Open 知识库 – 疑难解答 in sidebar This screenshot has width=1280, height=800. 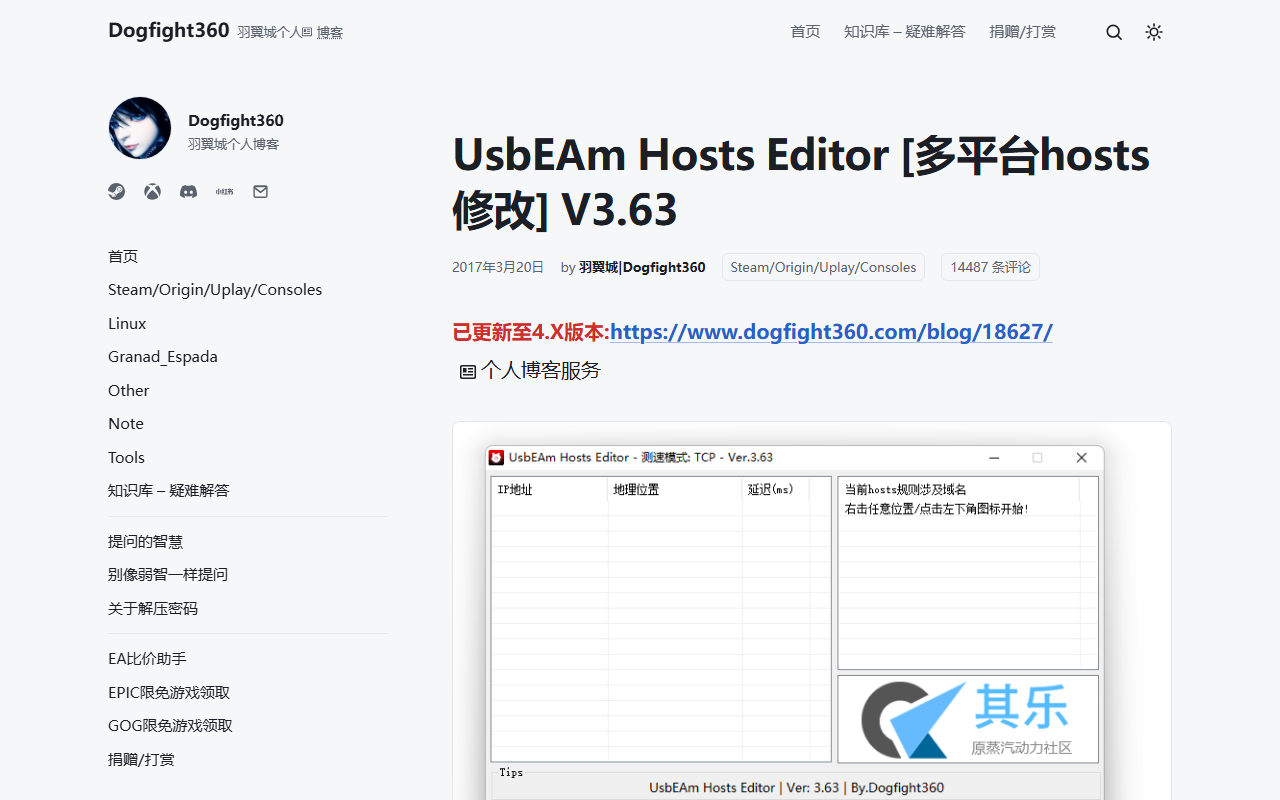169,491
